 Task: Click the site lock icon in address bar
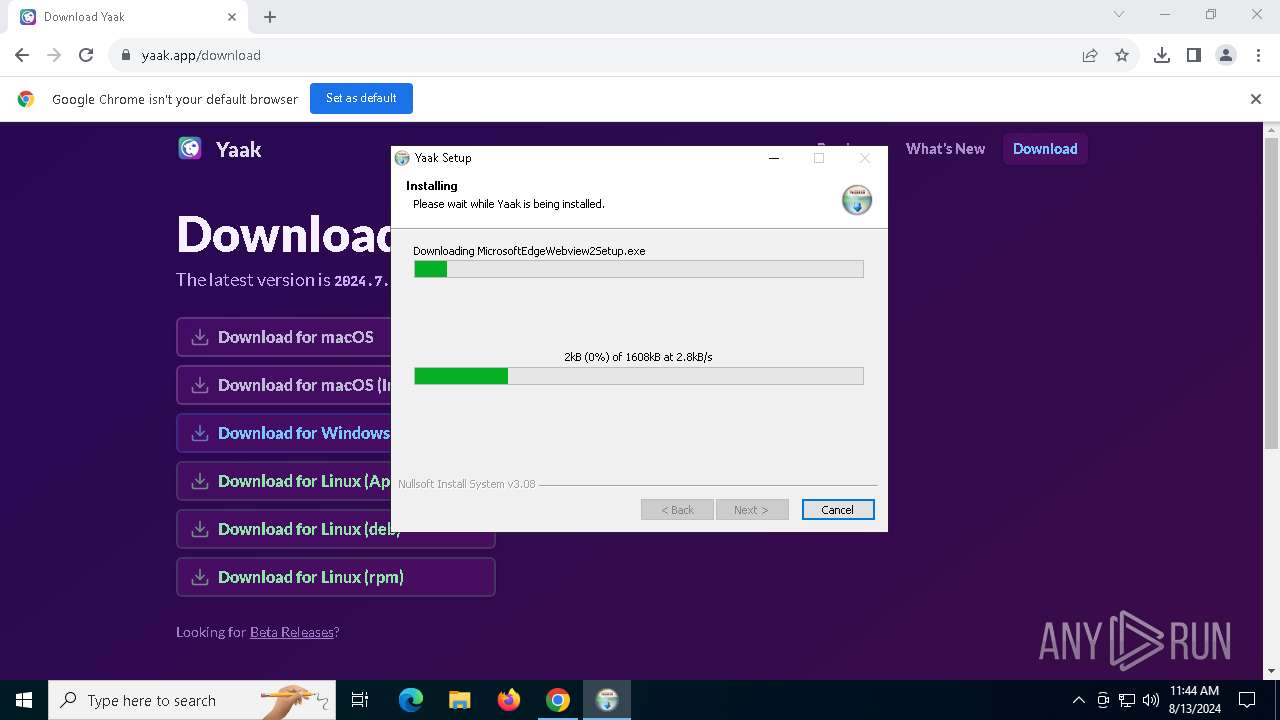coord(126,55)
